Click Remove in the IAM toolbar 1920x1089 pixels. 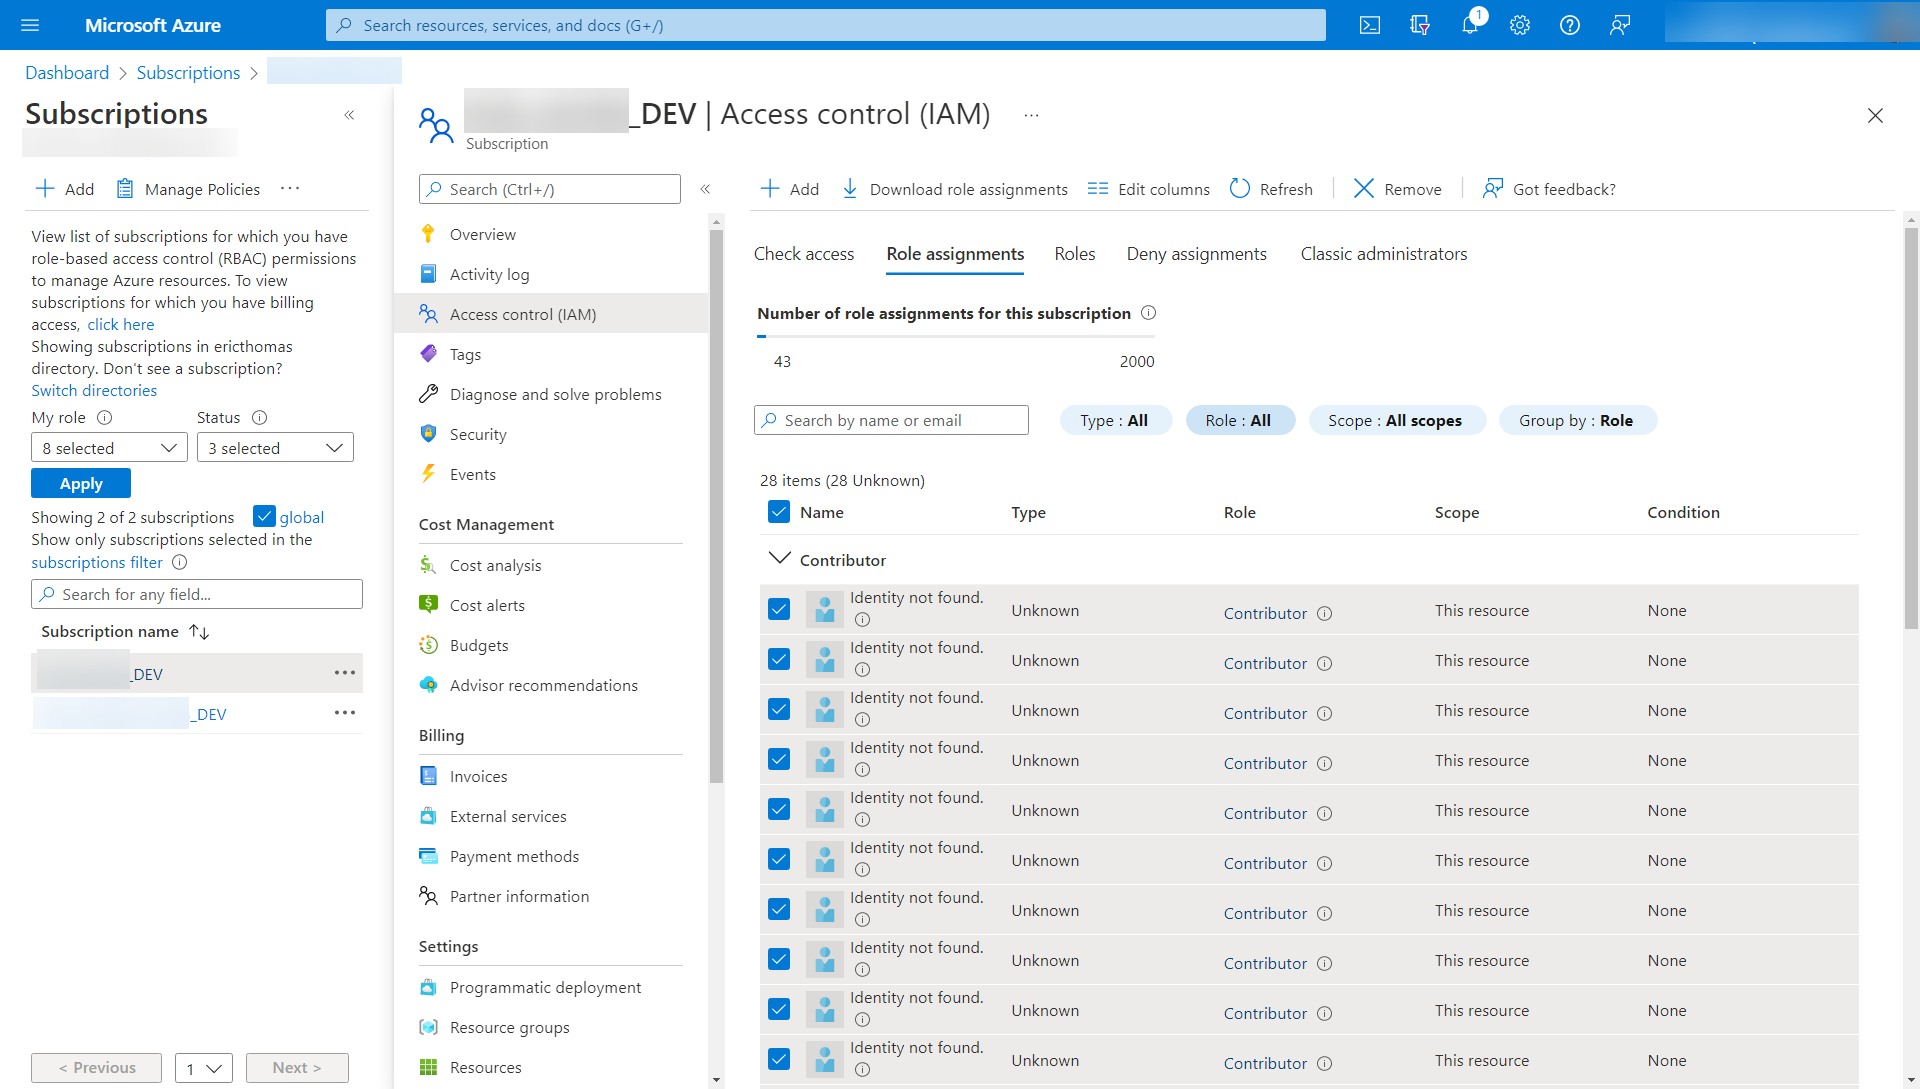[x=1397, y=189]
